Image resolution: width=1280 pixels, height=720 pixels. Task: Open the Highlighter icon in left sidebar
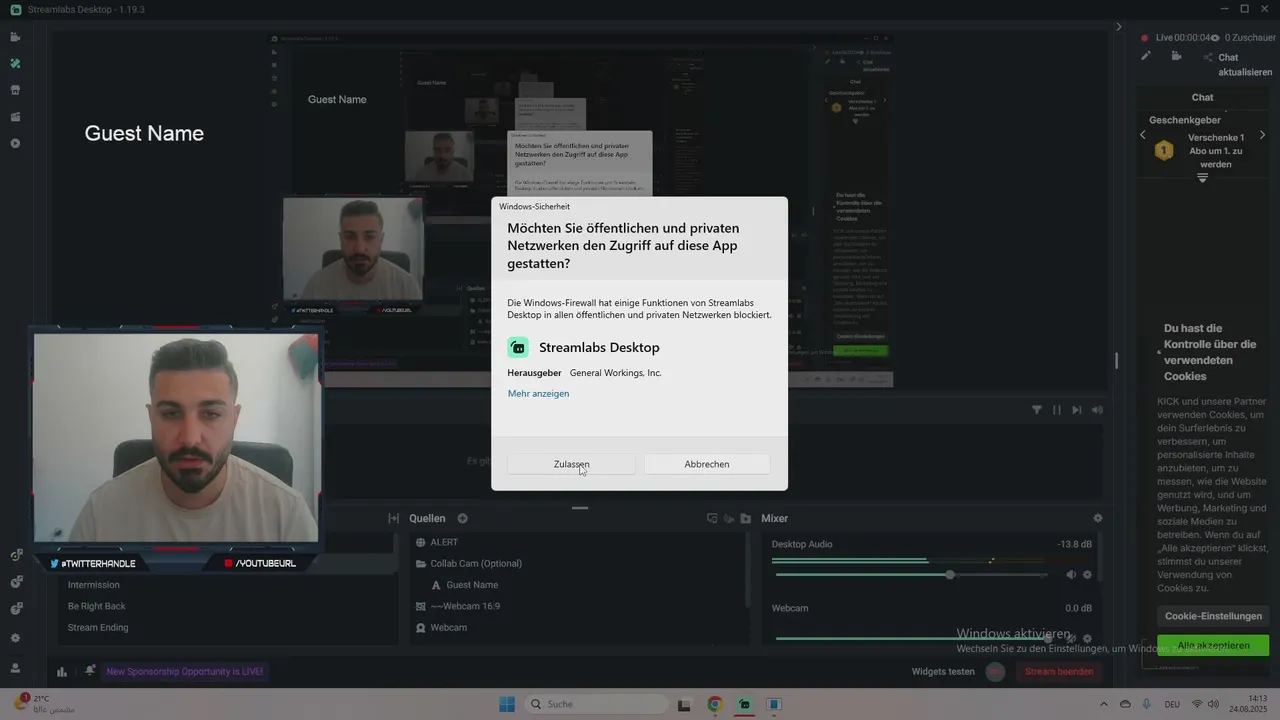(15, 117)
